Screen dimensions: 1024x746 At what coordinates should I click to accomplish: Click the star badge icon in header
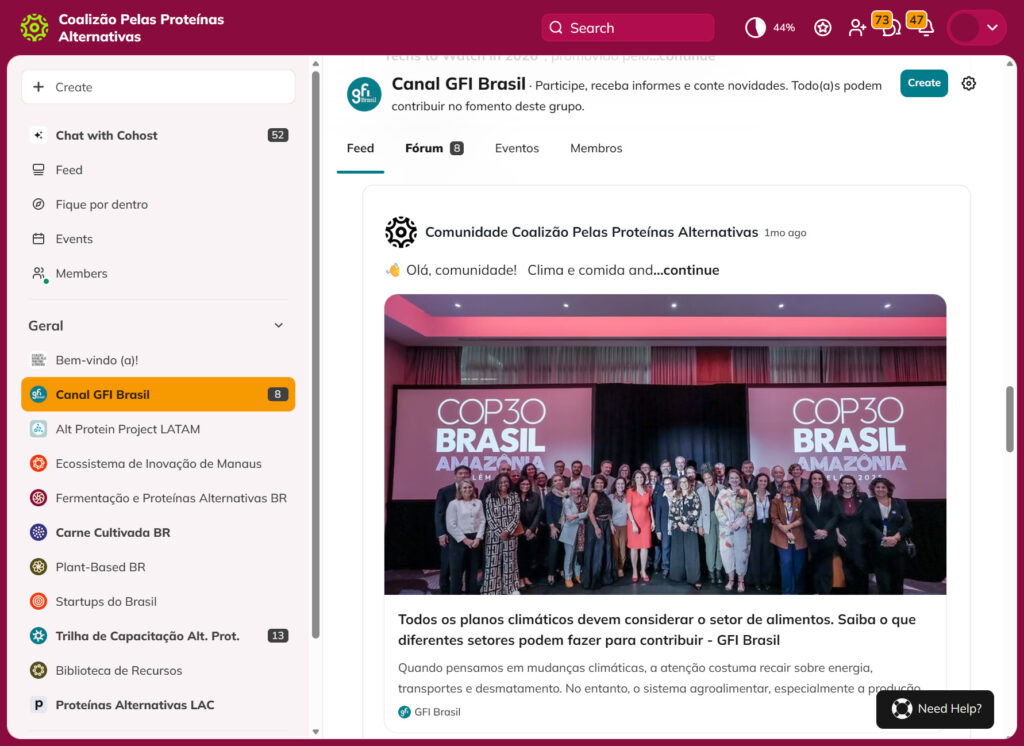[822, 28]
